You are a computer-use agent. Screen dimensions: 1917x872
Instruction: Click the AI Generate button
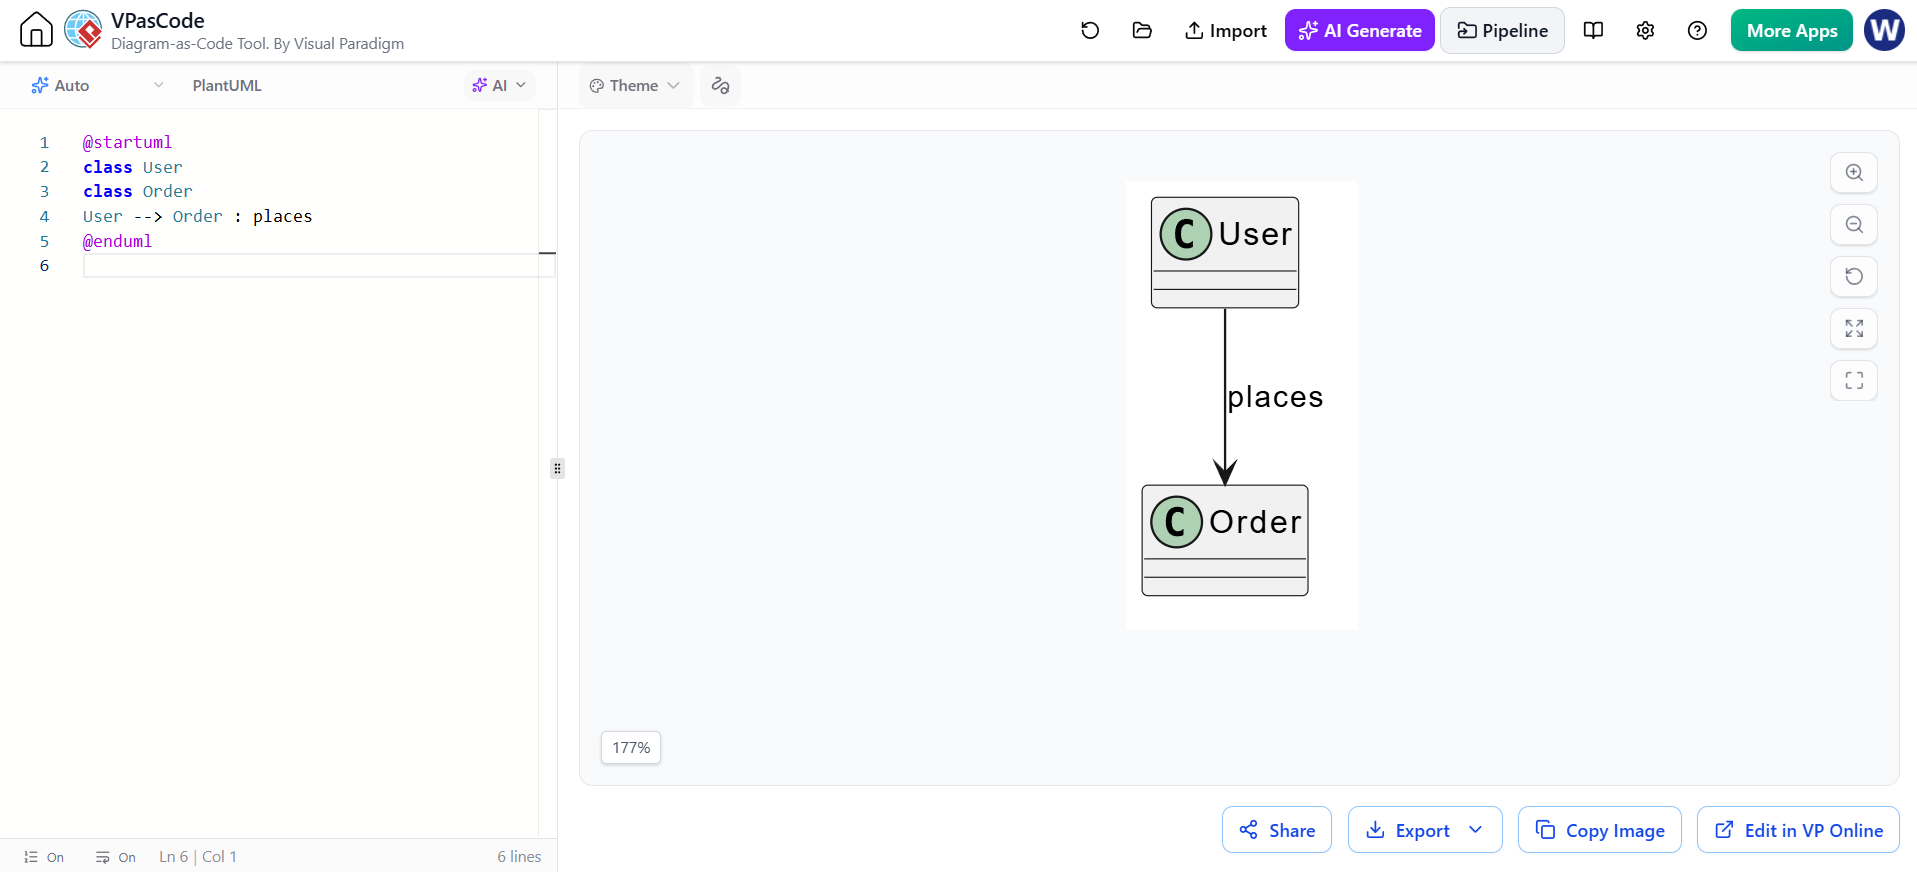coord(1360,30)
